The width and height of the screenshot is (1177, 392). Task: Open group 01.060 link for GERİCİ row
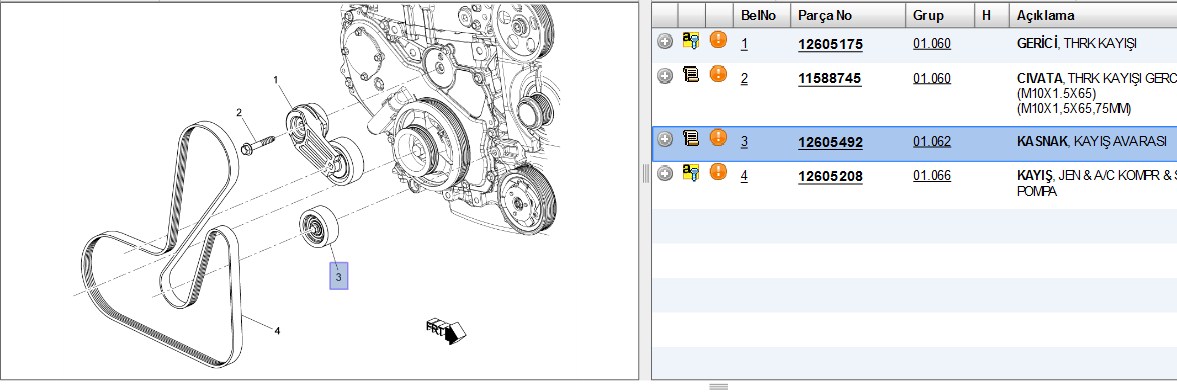[932, 44]
